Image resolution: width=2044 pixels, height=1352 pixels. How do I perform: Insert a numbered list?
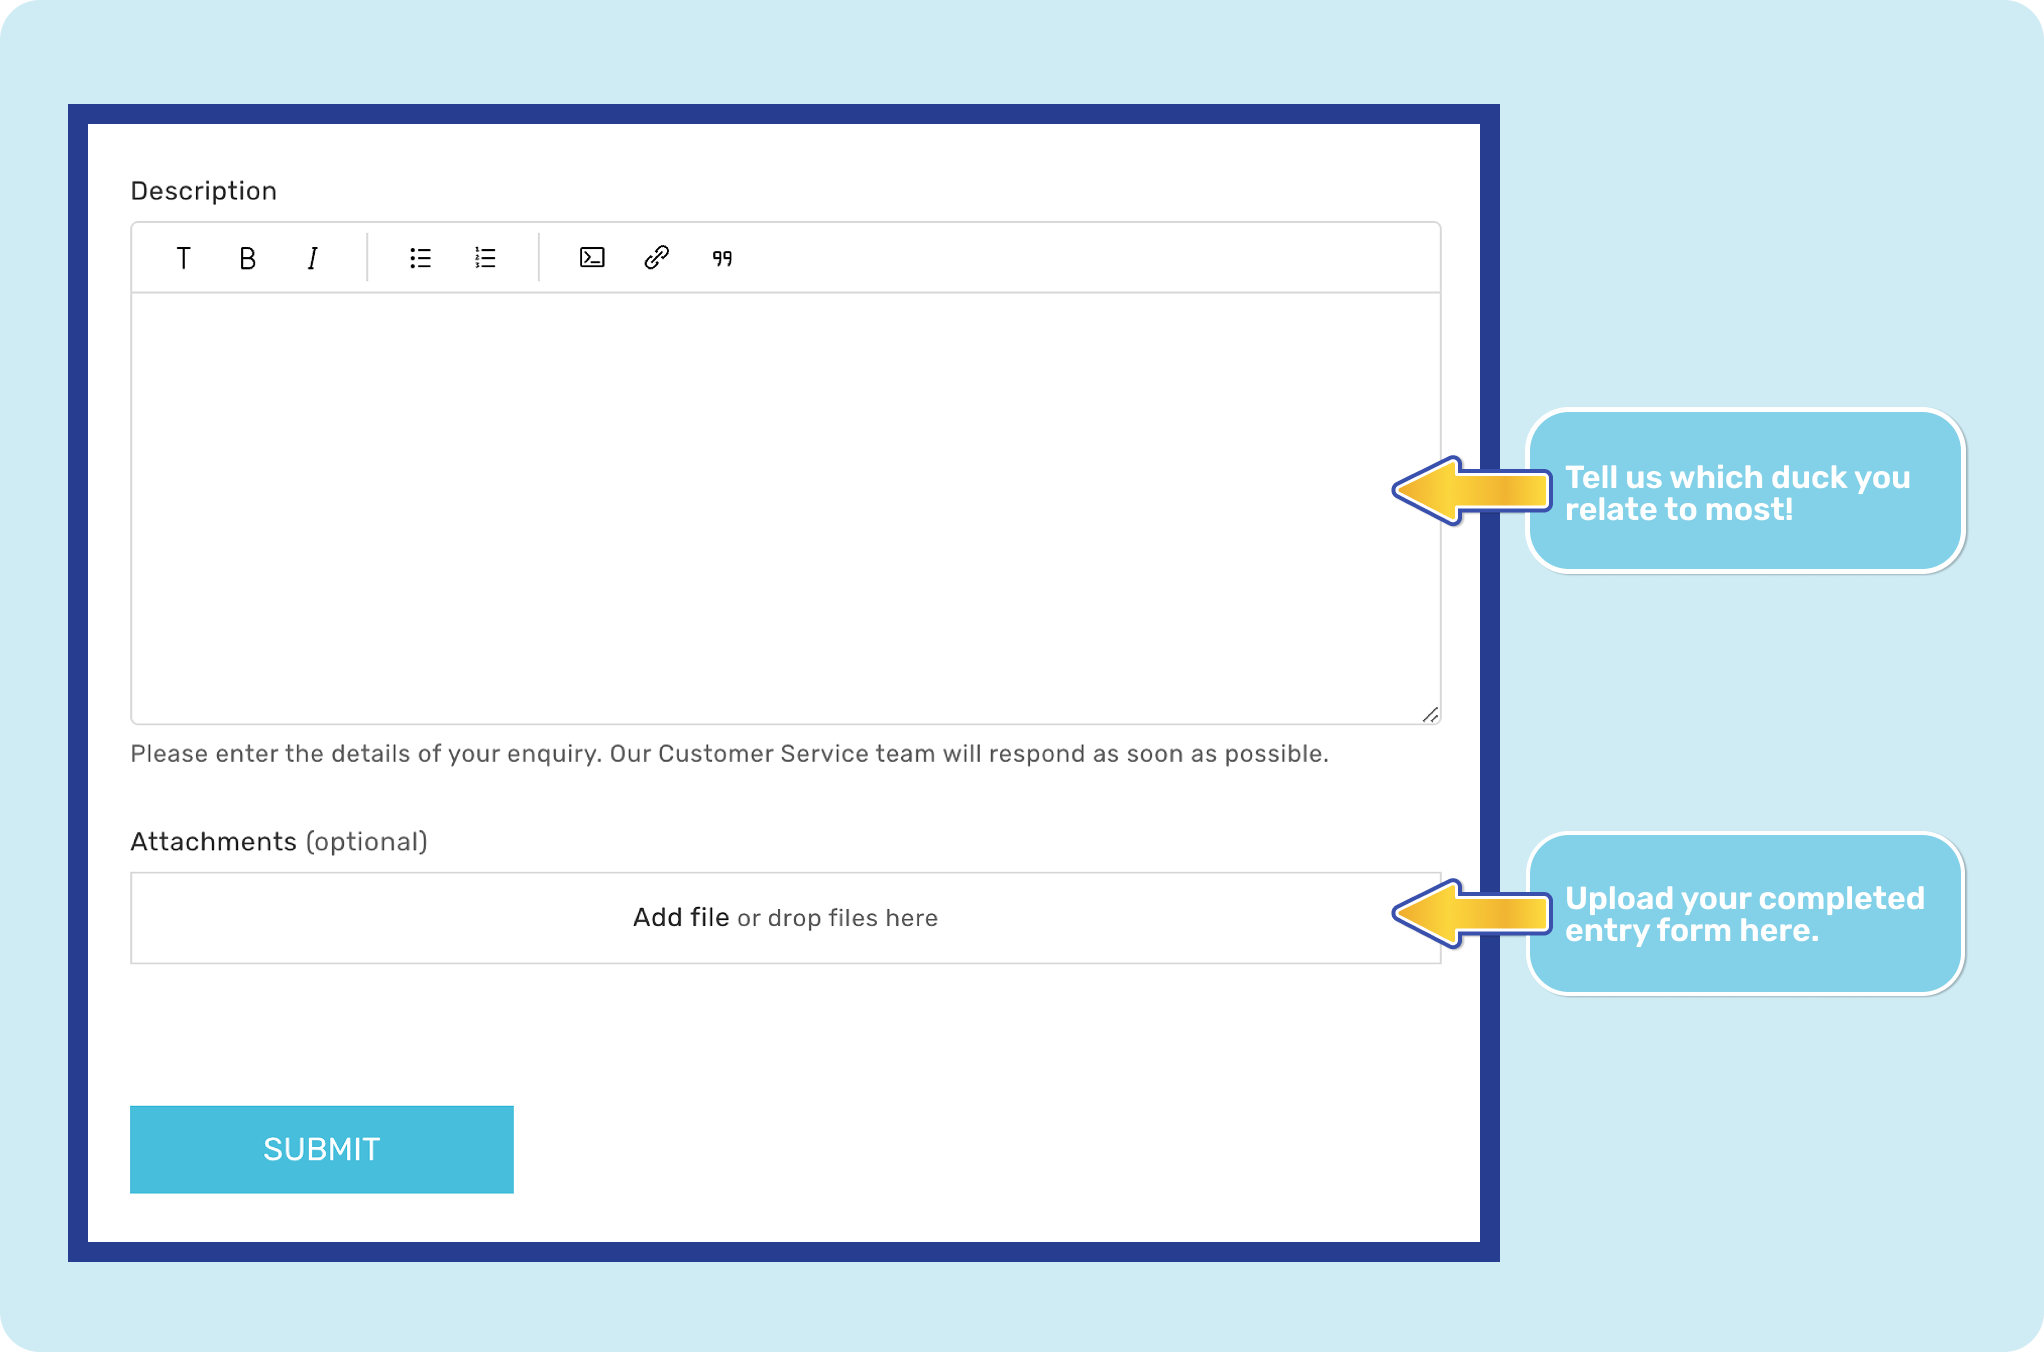point(485,259)
